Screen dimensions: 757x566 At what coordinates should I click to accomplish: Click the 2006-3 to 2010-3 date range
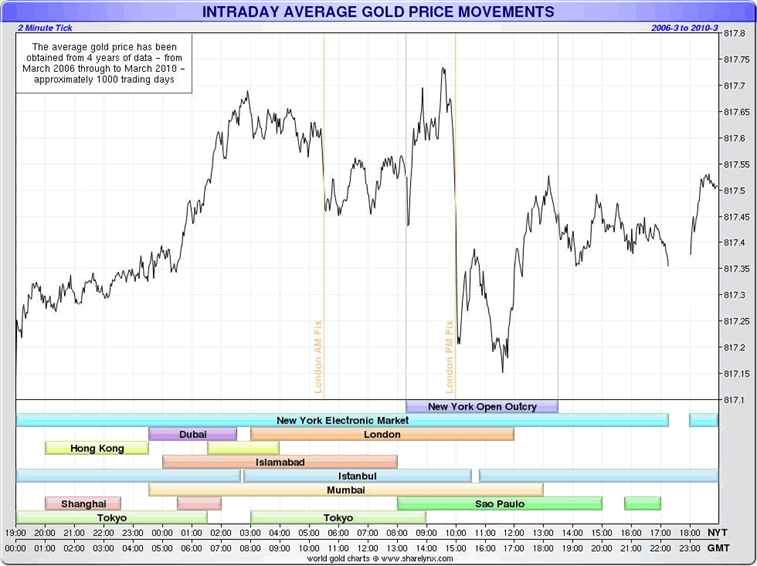click(685, 28)
